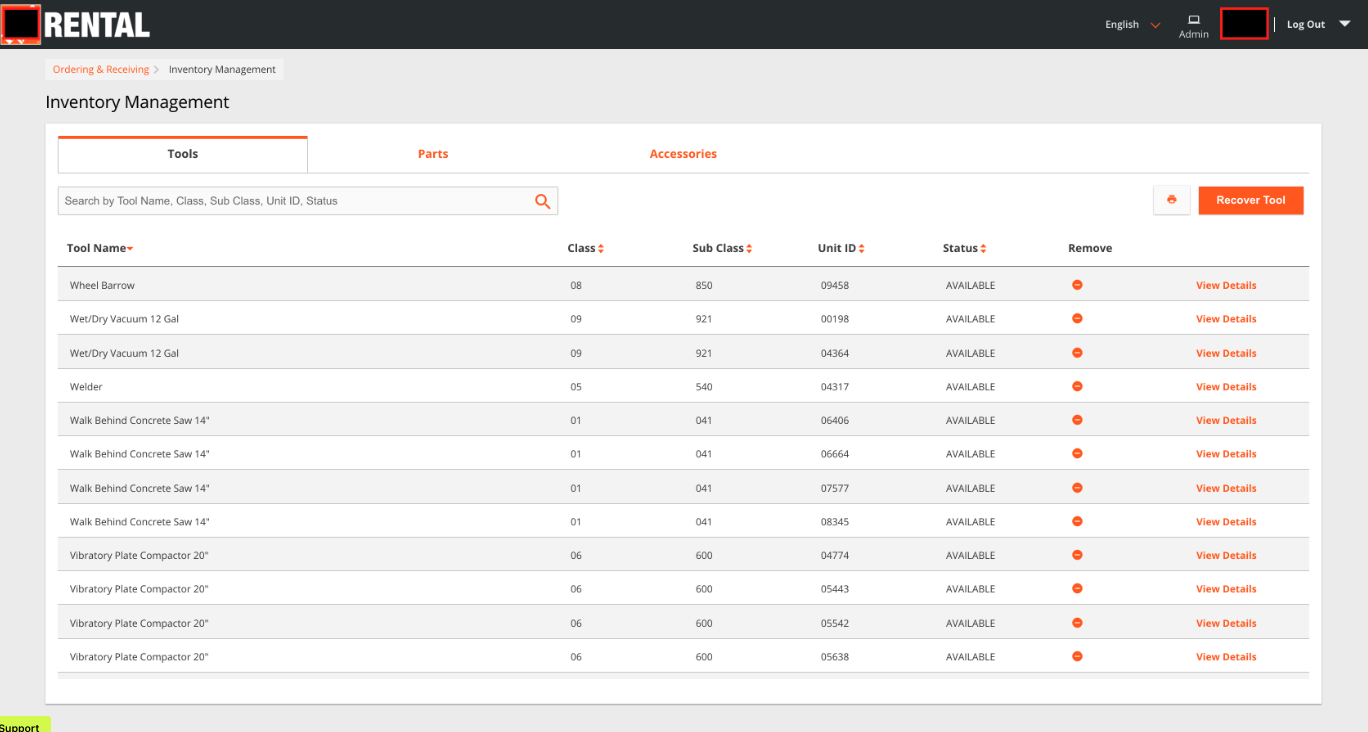Sort table by Unit ID column
The height and width of the screenshot is (732, 1368).
841,248
